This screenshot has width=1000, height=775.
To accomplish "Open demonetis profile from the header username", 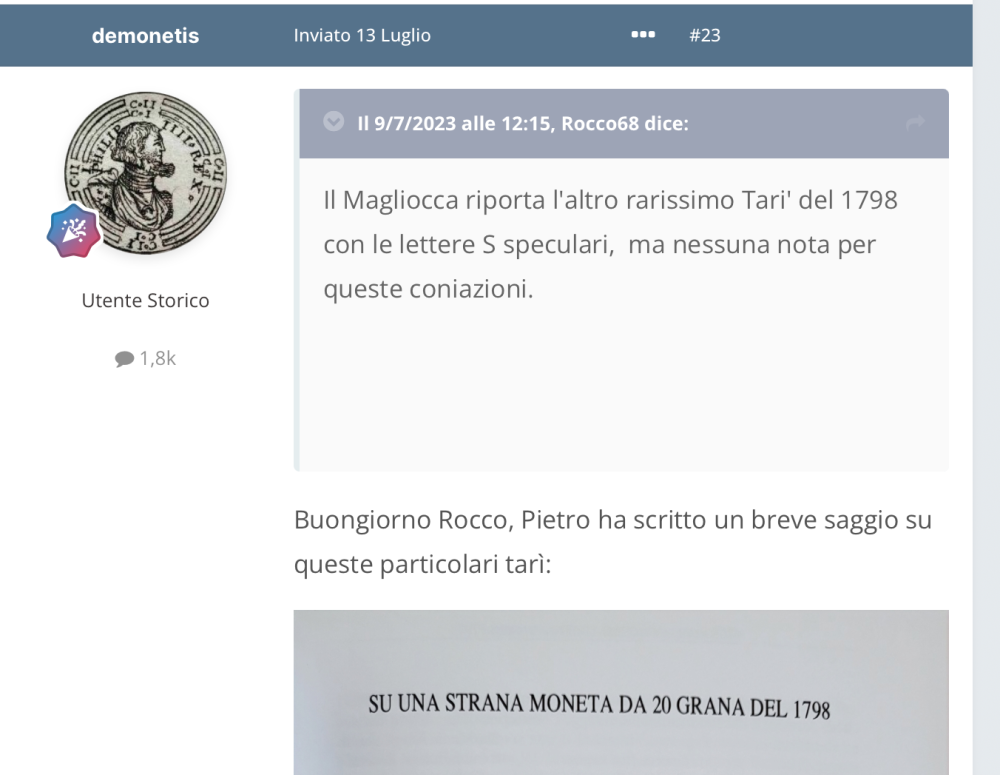I will (145, 36).
